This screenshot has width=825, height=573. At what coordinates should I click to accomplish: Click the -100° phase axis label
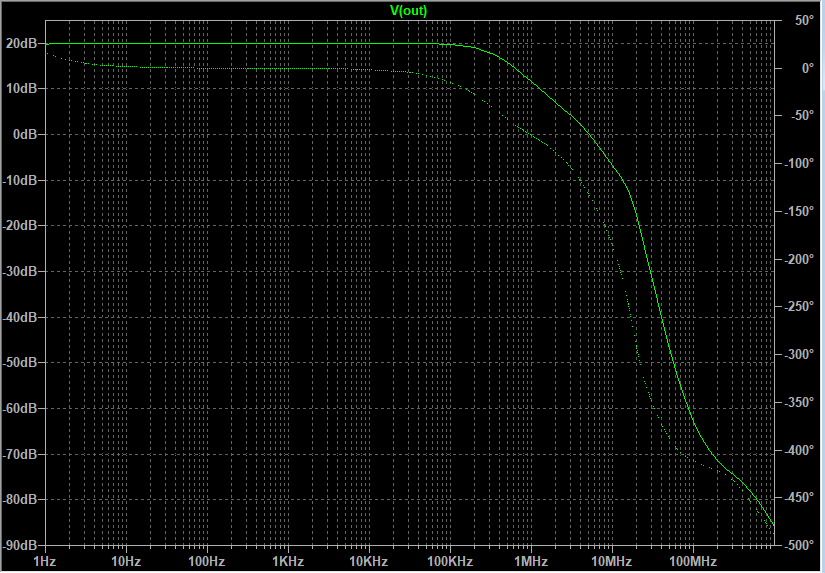click(x=800, y=164)
